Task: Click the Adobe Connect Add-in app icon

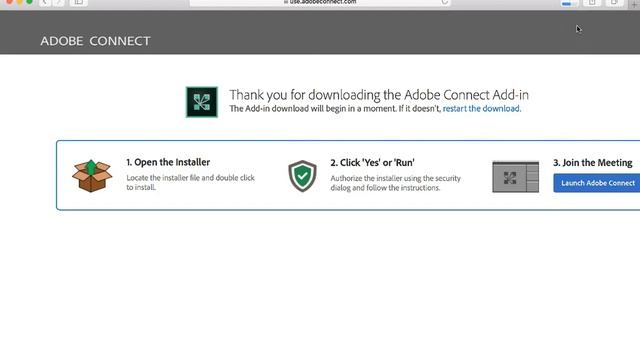Action: coord(202,102)
